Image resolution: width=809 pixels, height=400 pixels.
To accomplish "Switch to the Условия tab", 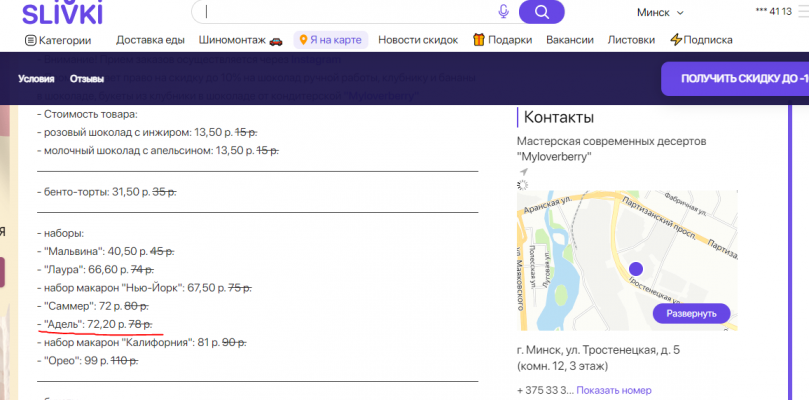I will 37,78.
